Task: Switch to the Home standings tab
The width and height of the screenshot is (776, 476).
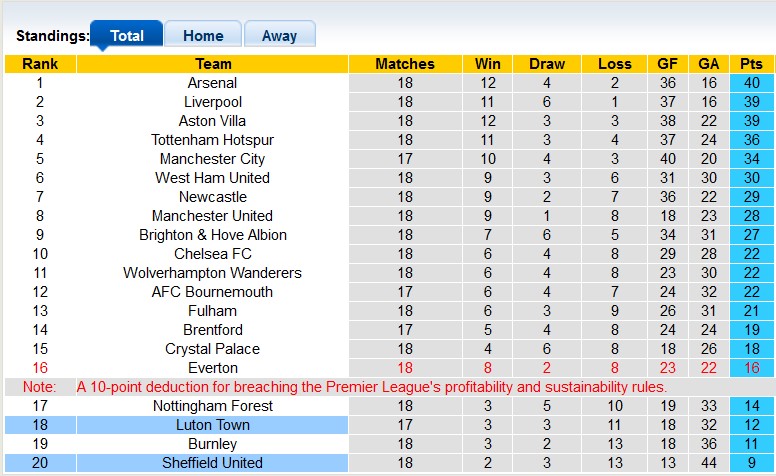Action: click(203, 36)
